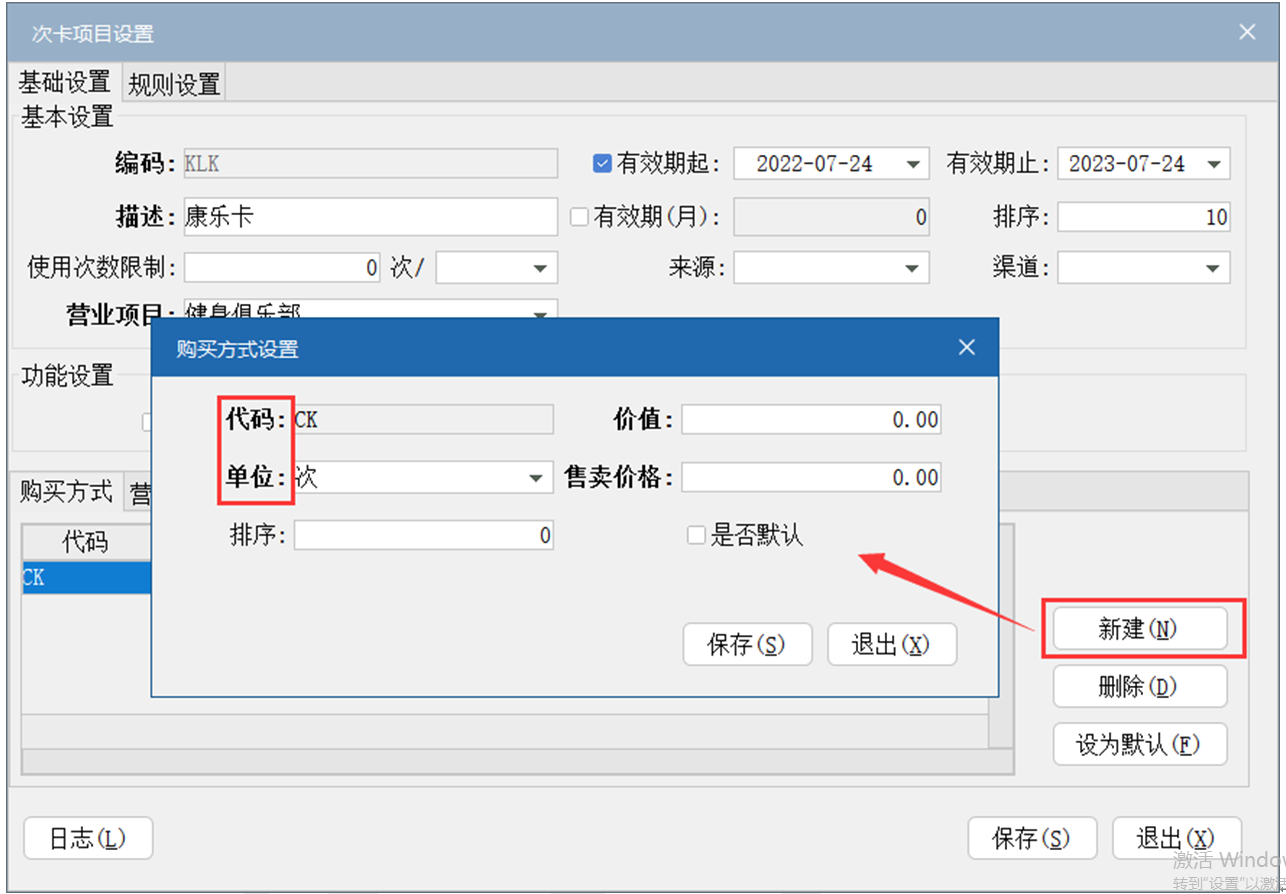Viewport: 1286px width, 894px height.
Task: Open the 日志(L) button
Action: click(x=88, y=838)
